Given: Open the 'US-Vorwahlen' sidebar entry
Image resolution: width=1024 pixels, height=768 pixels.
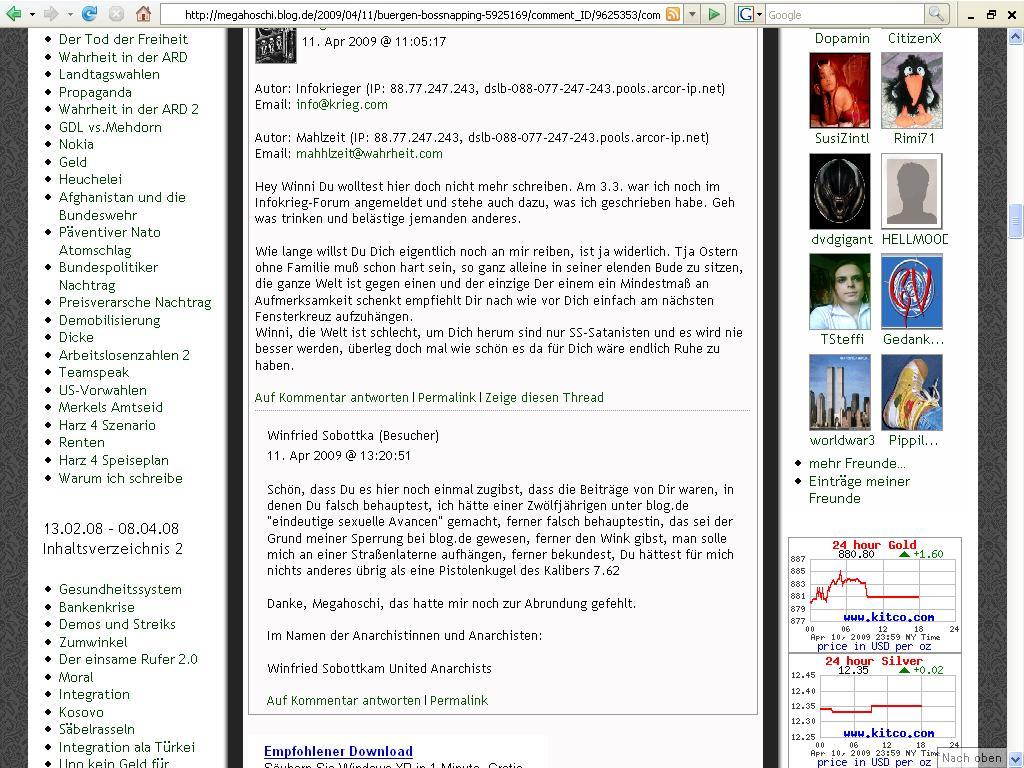Looking at the screenshot, I should pyautogui.click(x=103, y=390).
